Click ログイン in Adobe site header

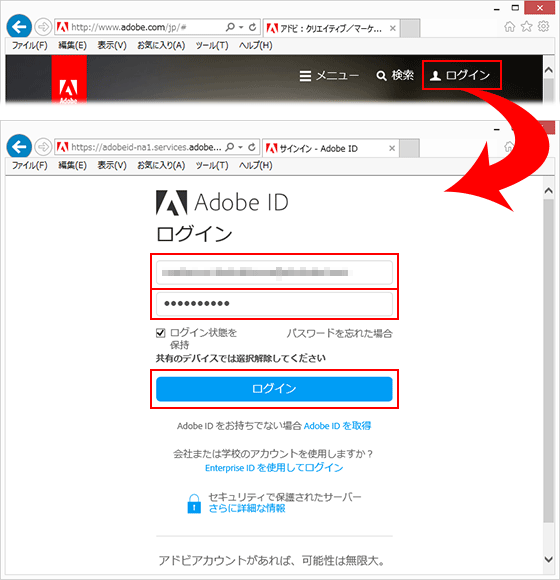click(x=462, y=75)
